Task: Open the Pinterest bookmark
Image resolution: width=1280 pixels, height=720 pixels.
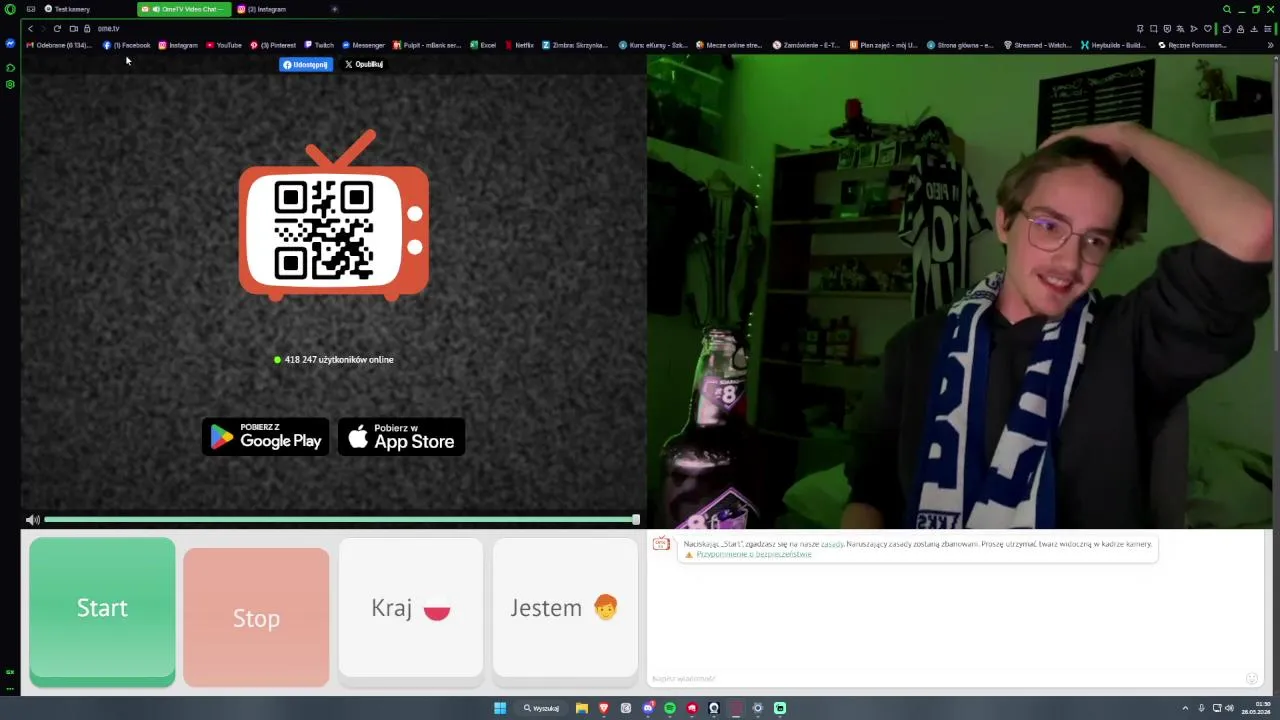Action: pyautogui.click(x=273, y=45)
